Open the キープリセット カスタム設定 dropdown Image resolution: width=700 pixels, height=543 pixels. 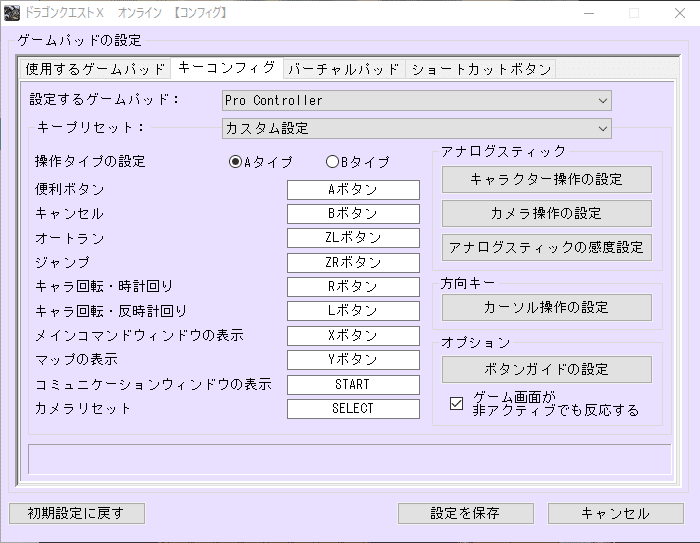pyautogui.click(x=417, y=128)
